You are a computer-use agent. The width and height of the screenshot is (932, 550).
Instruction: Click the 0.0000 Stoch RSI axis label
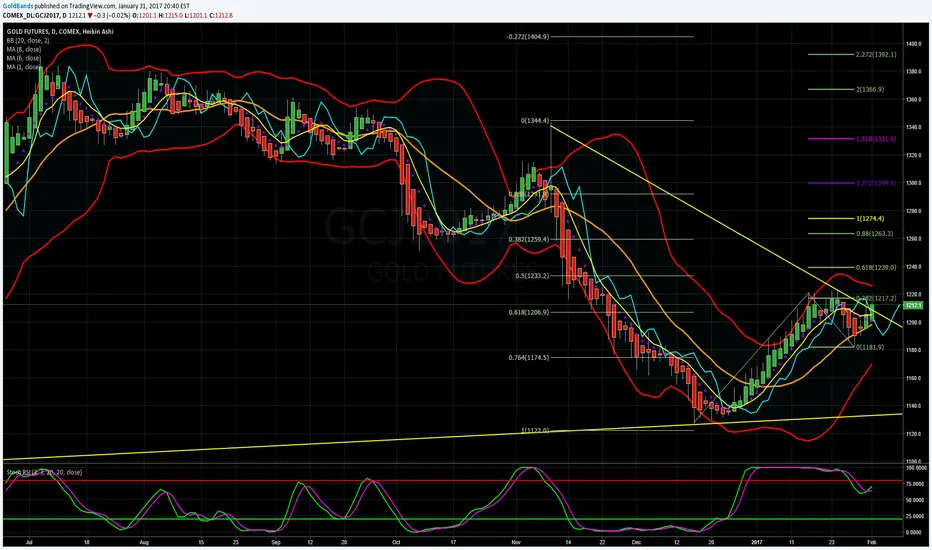(x=915, y=532)
